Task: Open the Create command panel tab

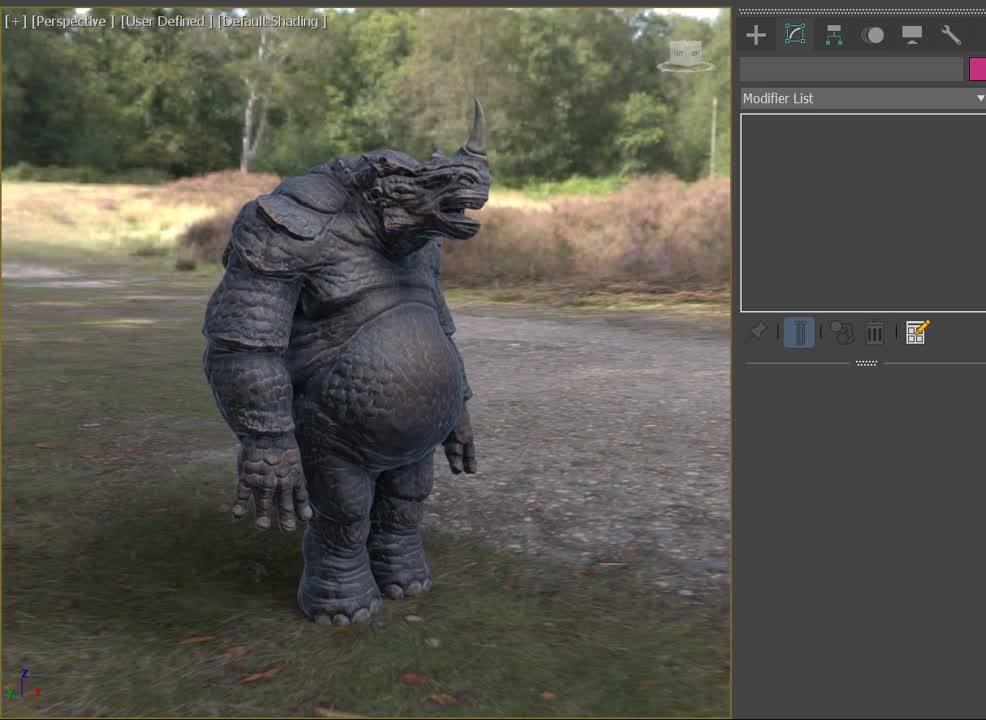Action: coord(756,35)
